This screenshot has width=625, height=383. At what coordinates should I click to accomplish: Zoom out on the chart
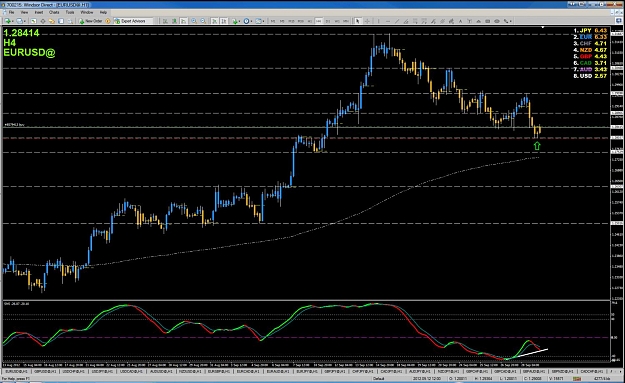(203, 21)
